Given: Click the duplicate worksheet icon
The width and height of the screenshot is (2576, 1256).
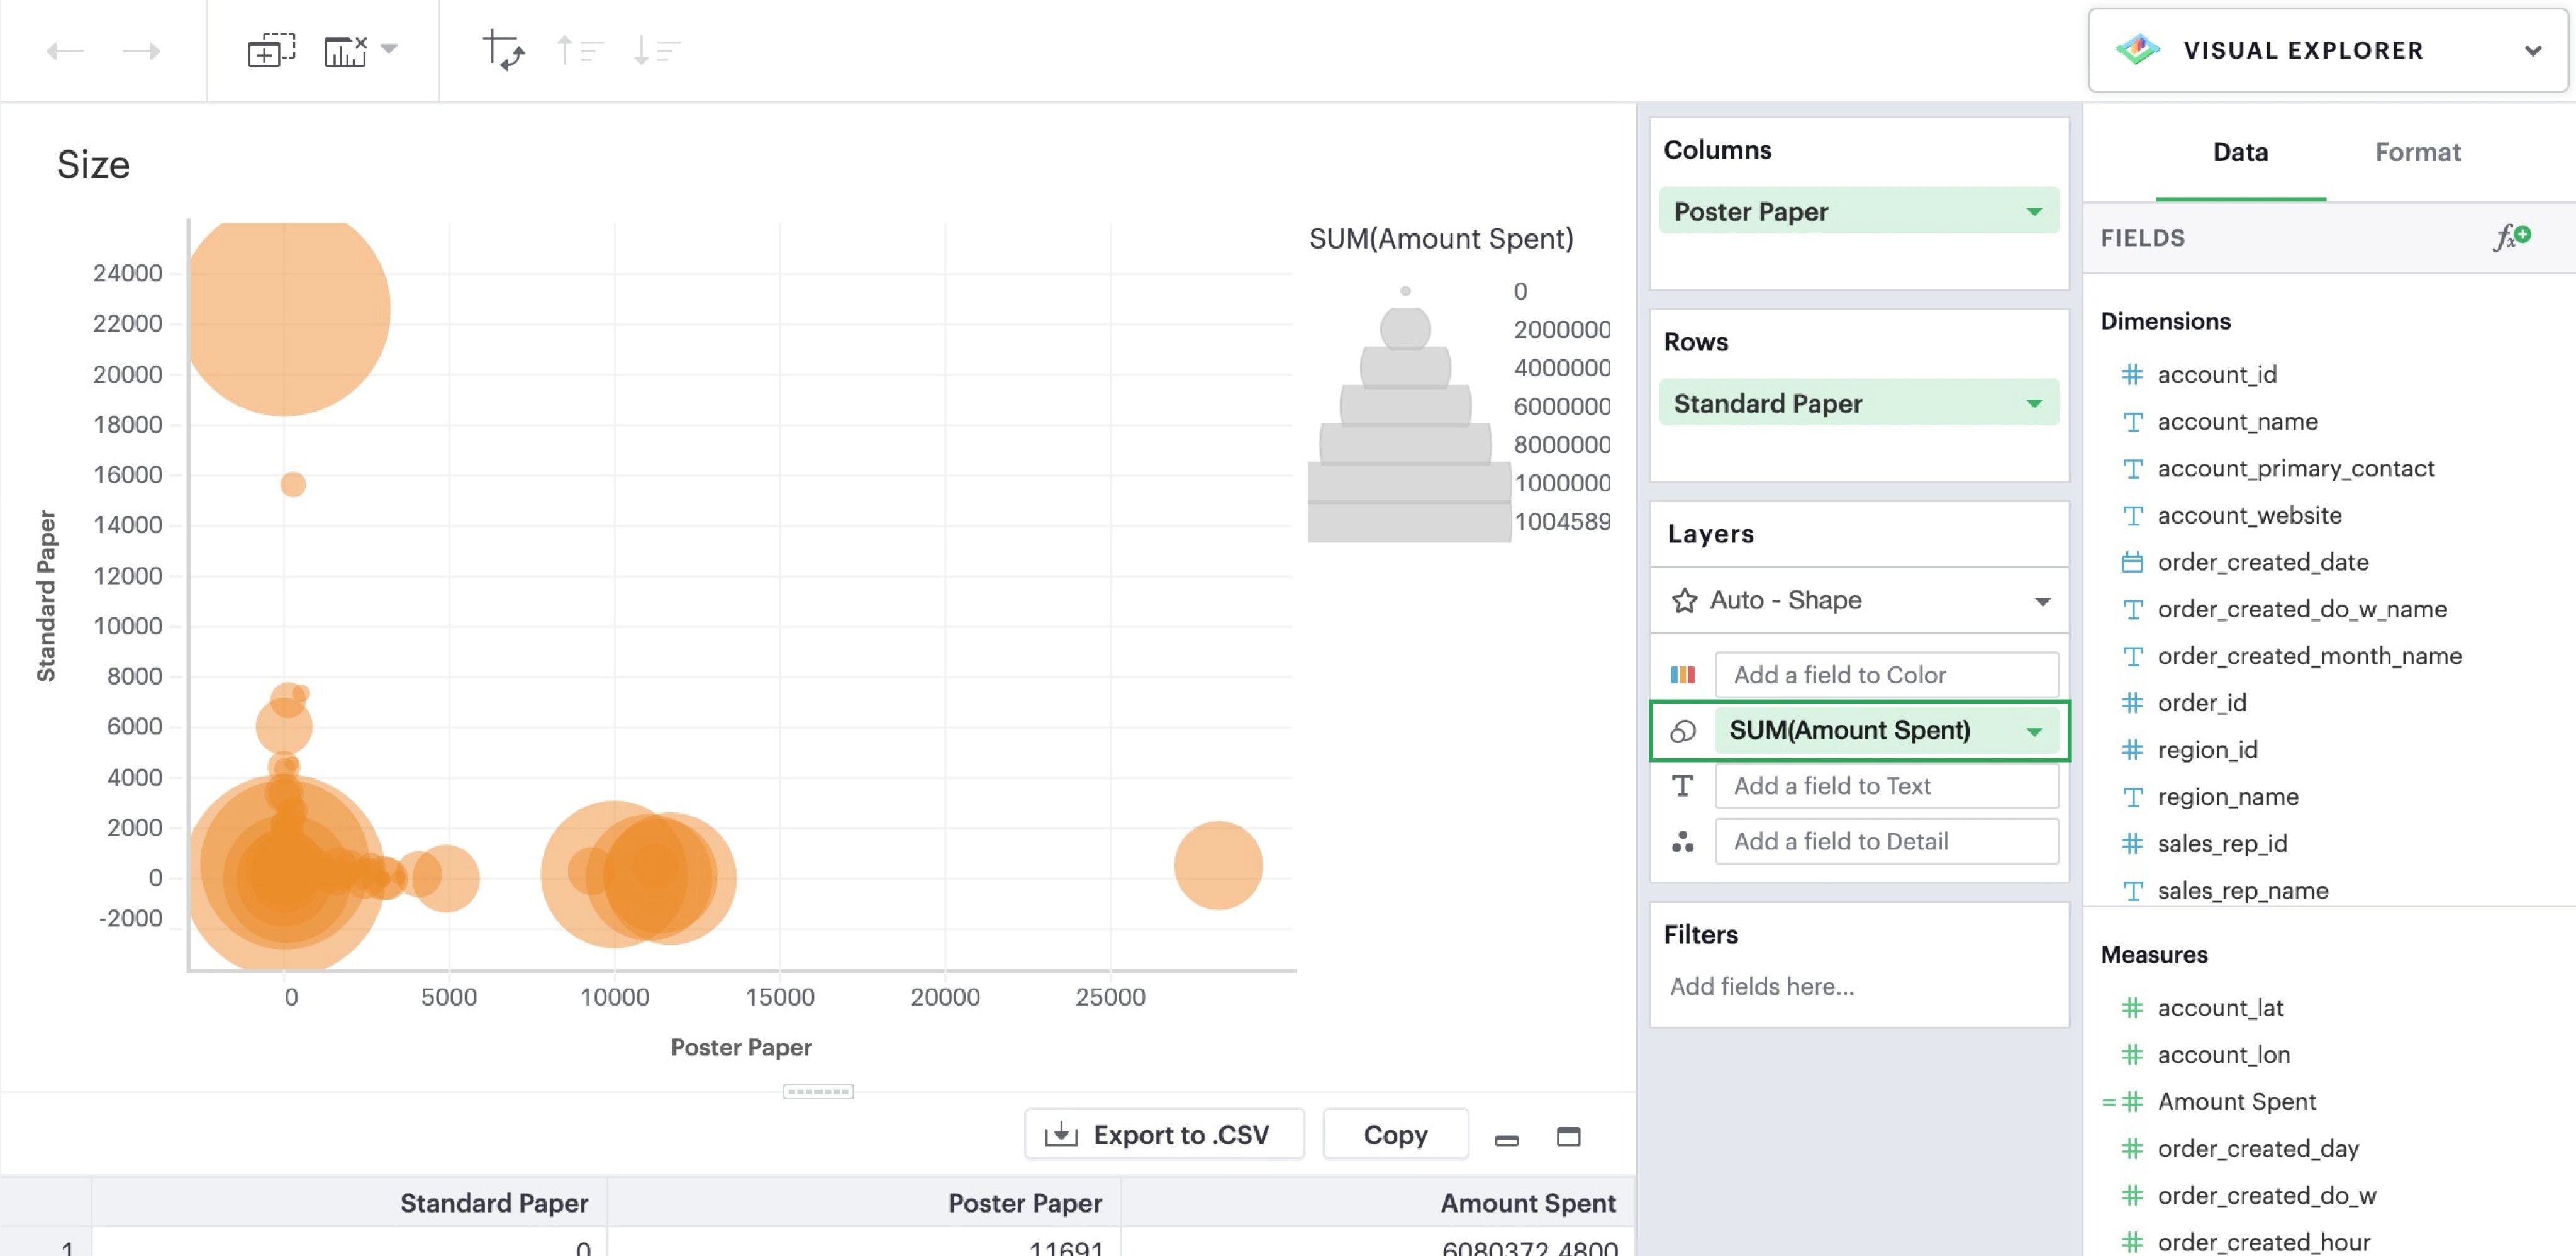Looking at the screenshot, I should click(271, 50).
